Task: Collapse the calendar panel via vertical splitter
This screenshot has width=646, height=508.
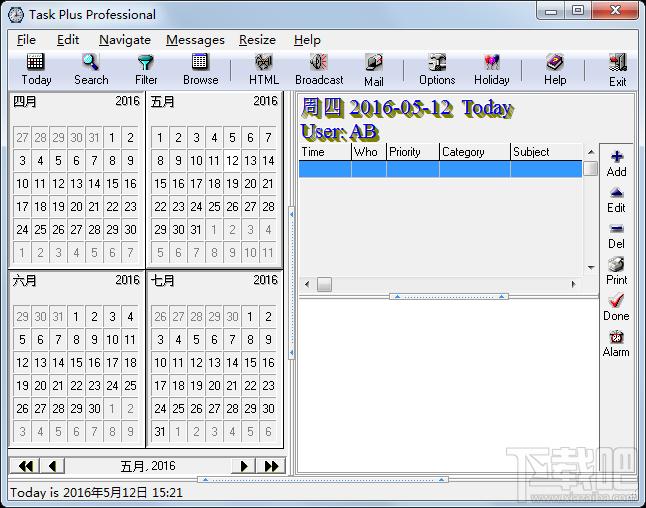Action: [x=292, y=283]
